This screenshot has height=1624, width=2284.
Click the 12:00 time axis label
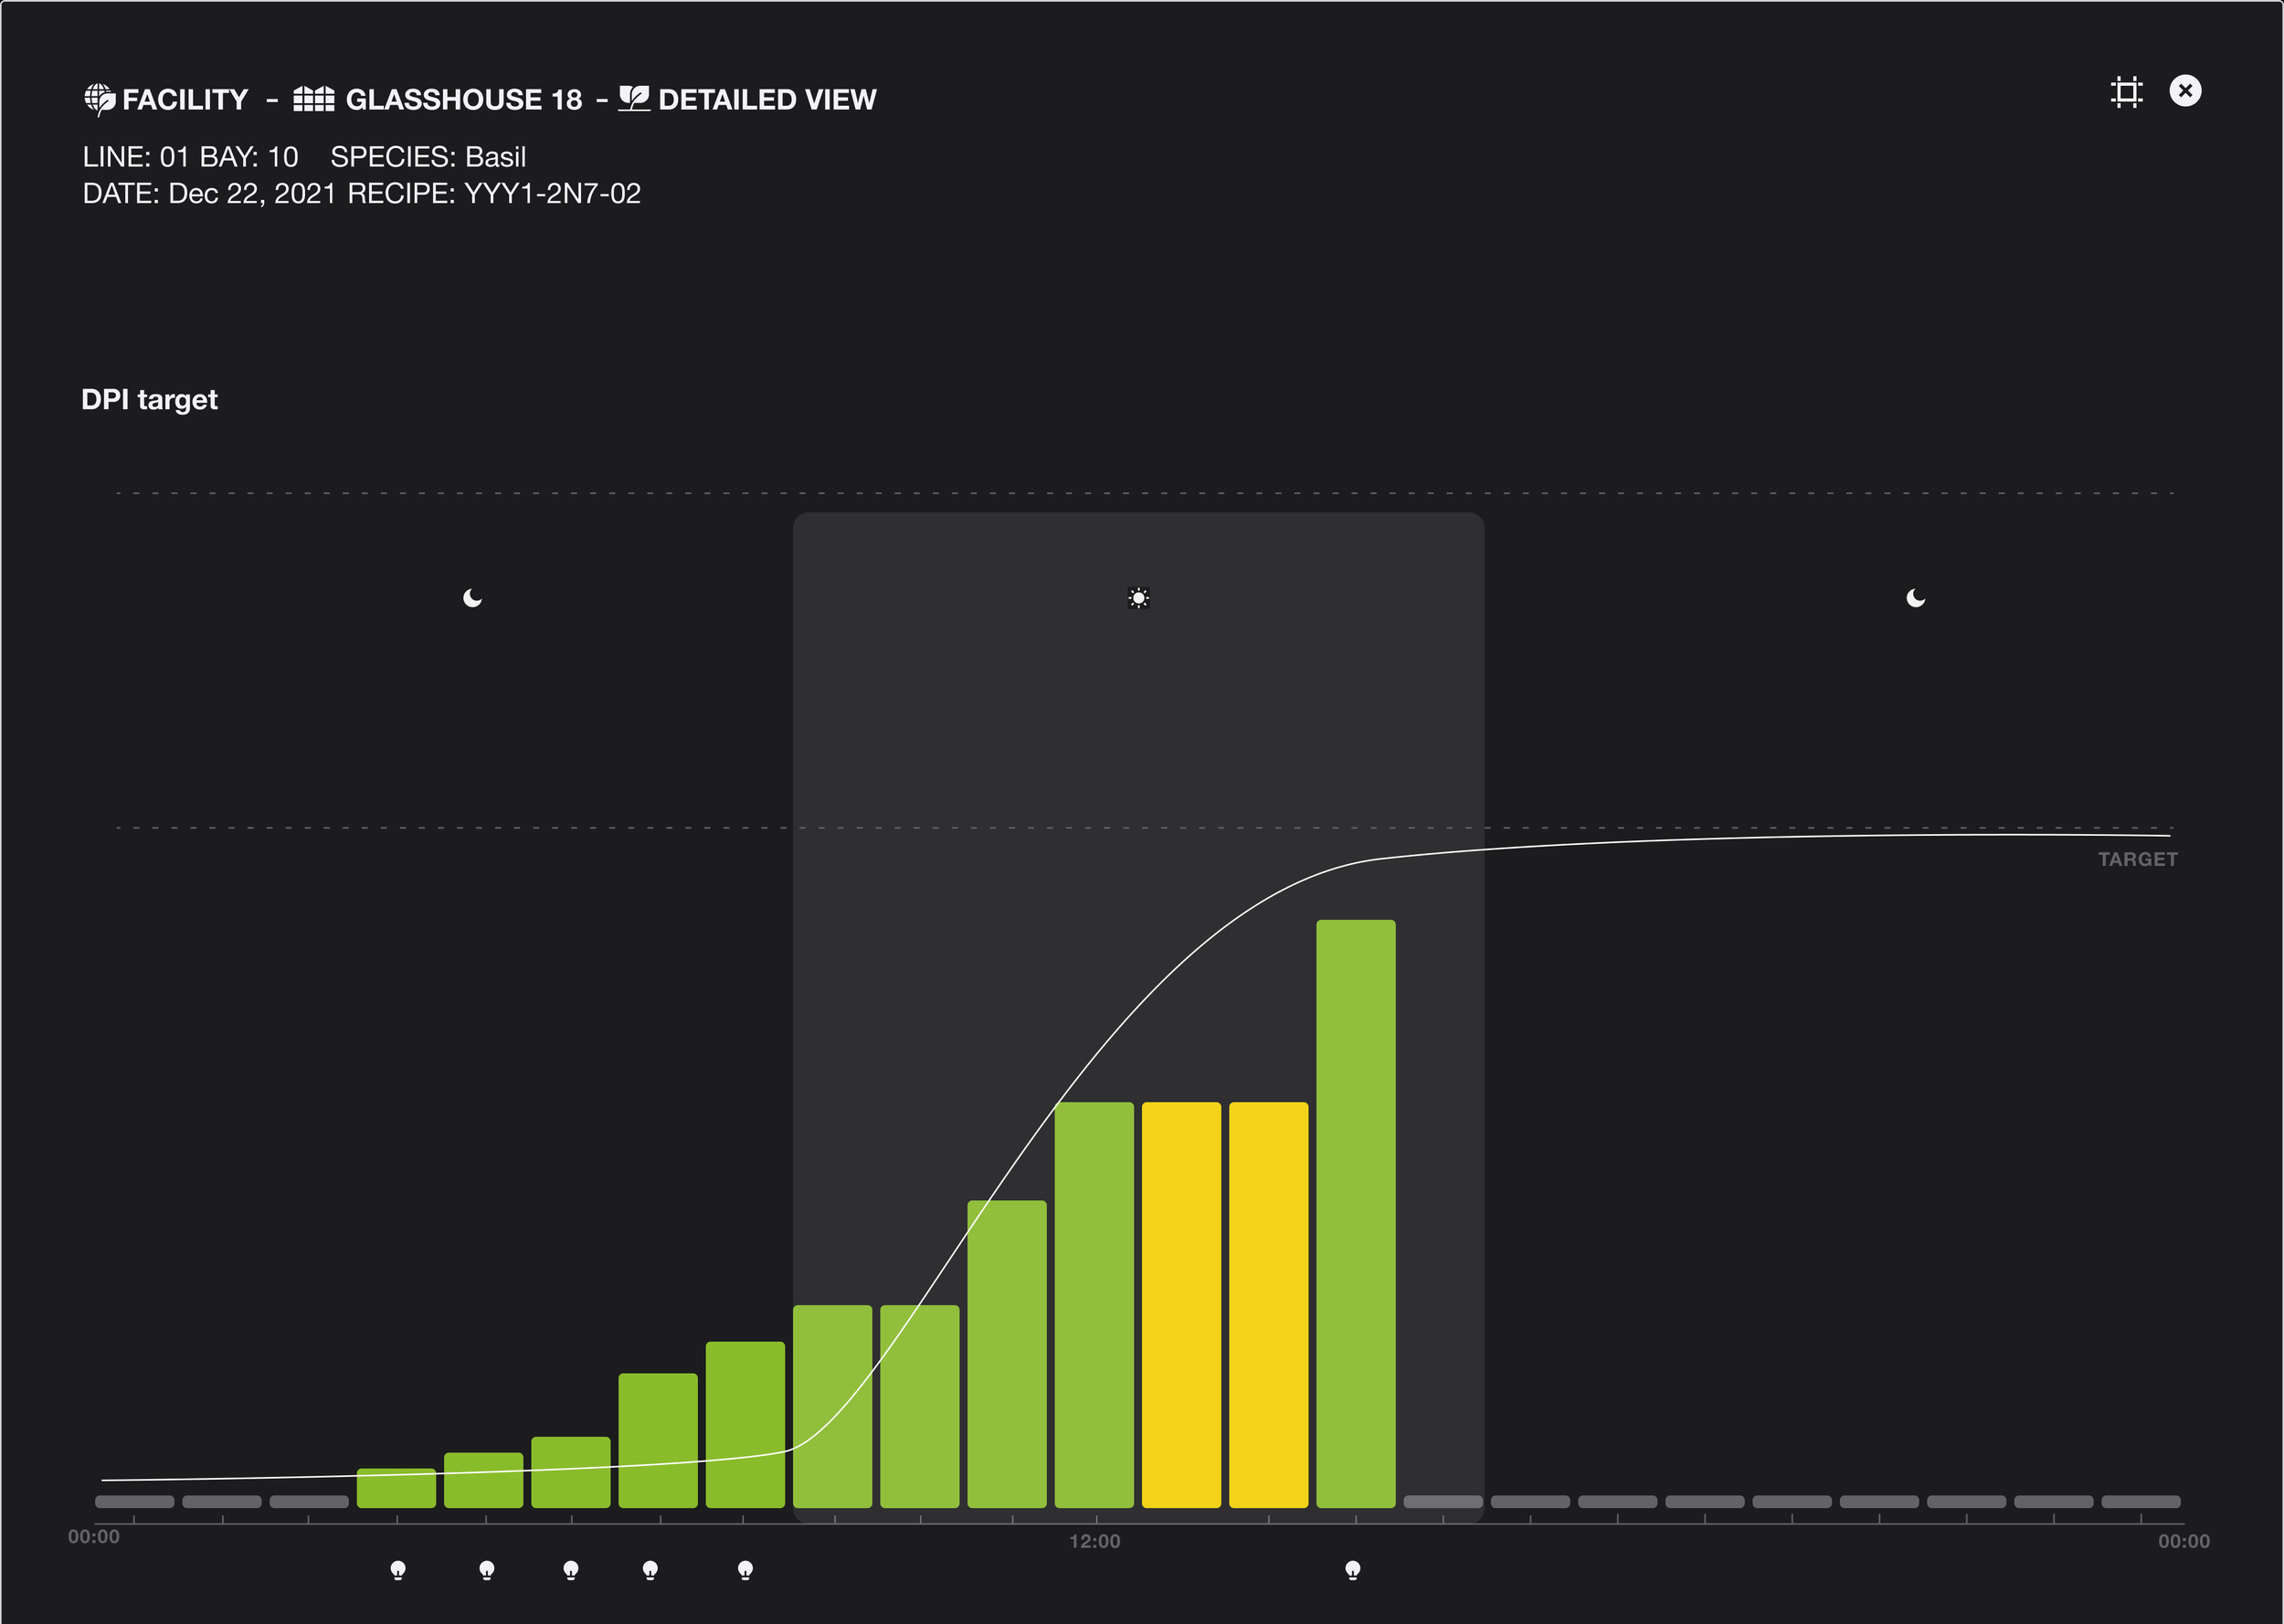tap(1094, 1541)
